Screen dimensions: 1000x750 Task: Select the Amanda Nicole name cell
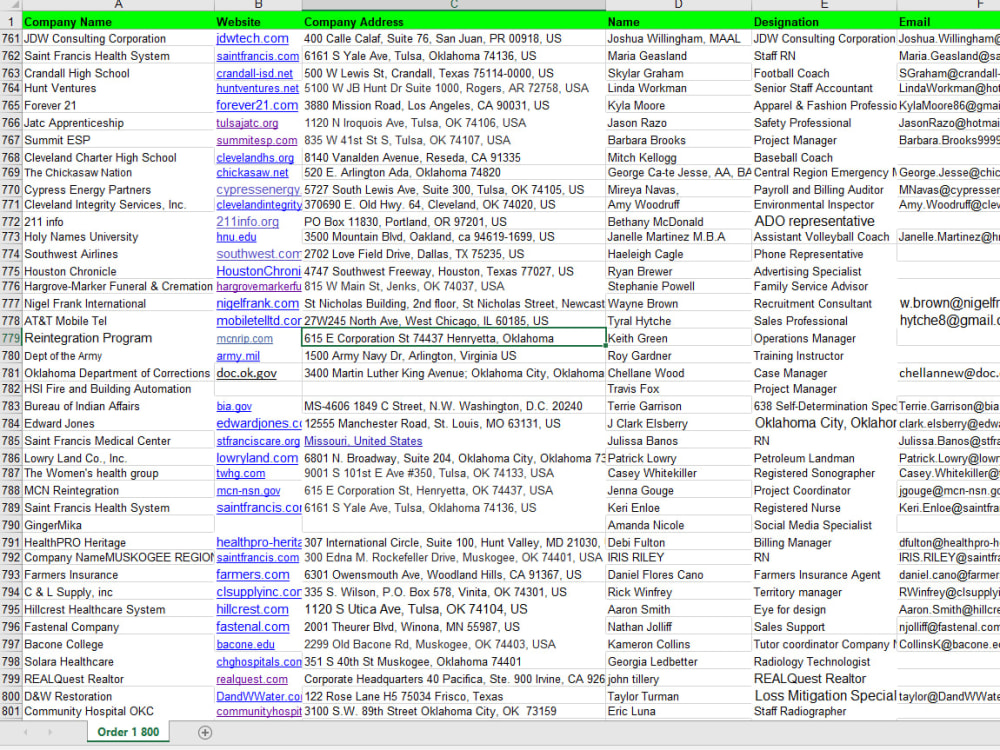coord(679,526)
